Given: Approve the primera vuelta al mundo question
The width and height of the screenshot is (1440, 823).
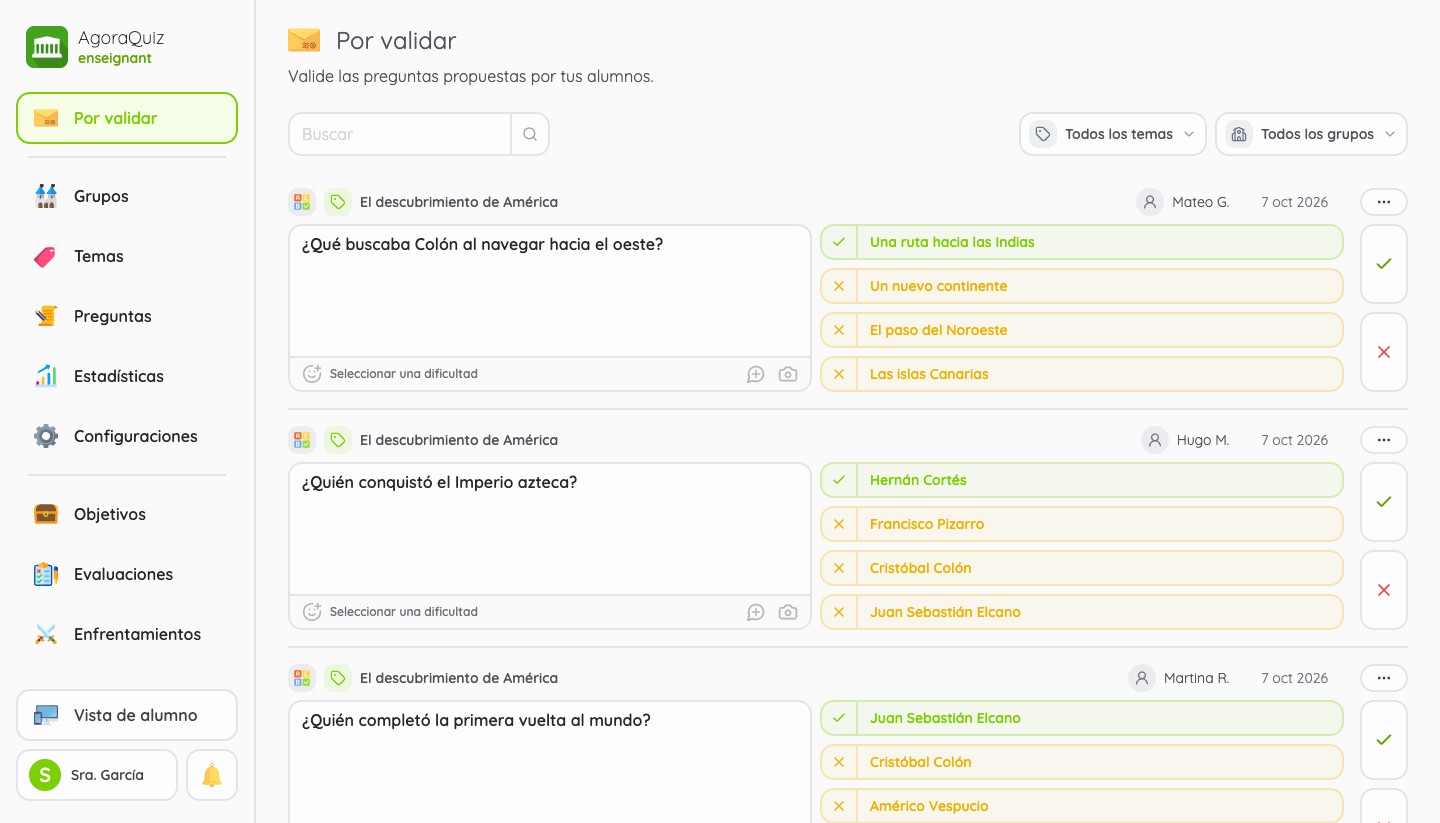Looking at the screenshot, I should click(x=1384, y=740).
